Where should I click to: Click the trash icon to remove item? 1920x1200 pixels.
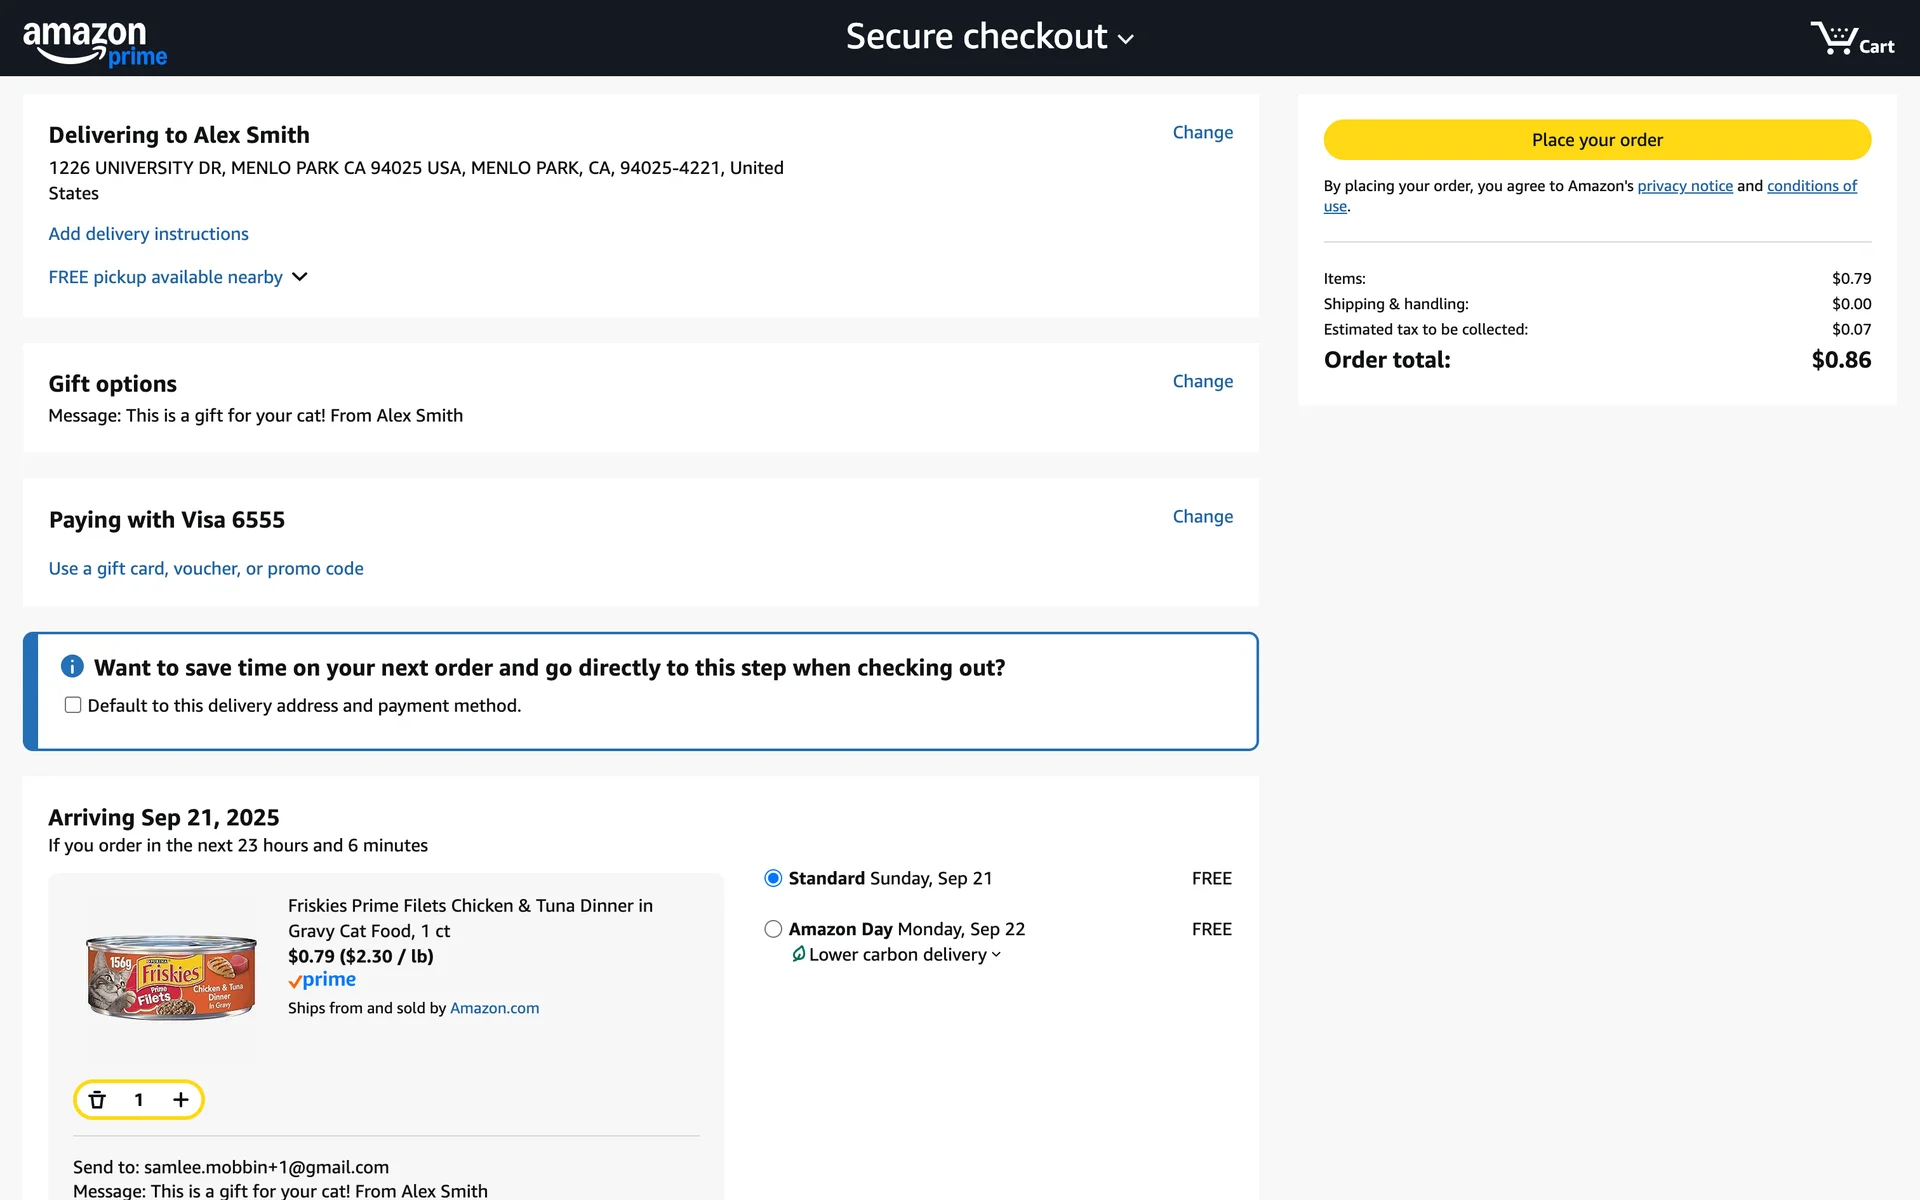tap(97, 1100)
